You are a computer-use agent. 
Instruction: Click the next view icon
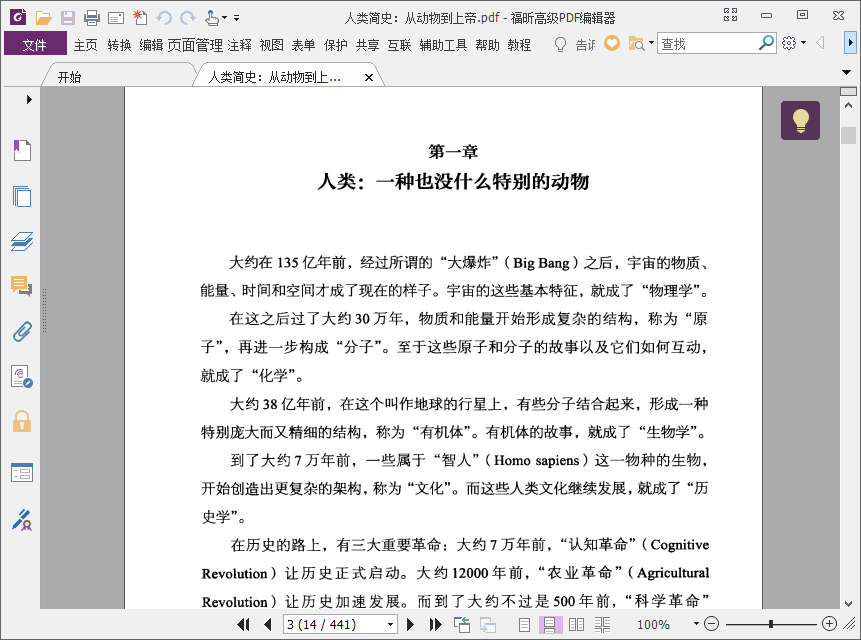tap(488, 625)
